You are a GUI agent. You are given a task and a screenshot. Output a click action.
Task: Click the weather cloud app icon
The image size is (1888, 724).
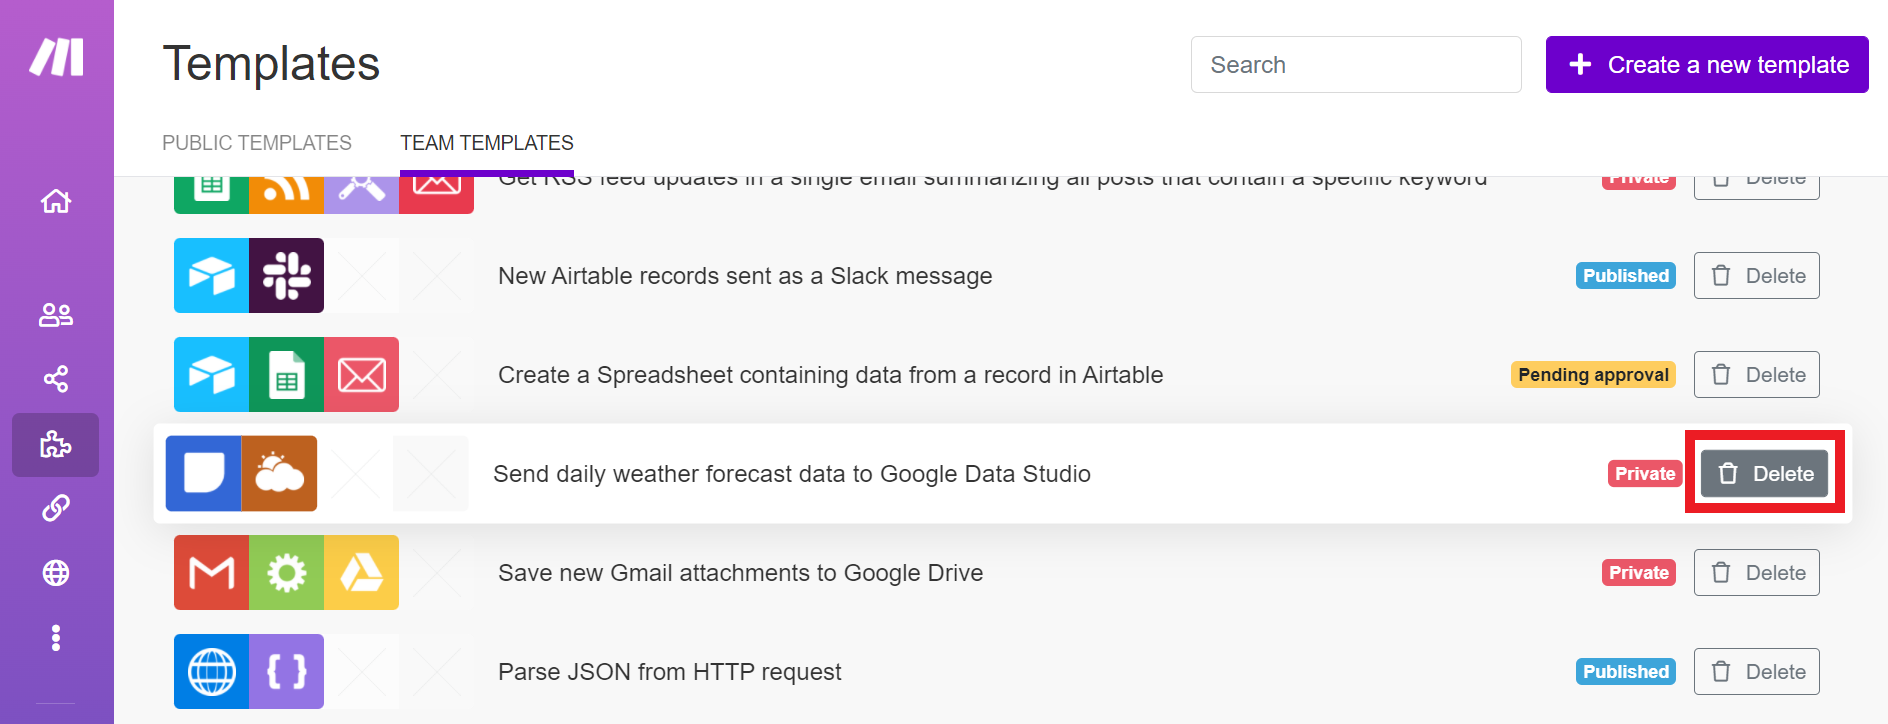click(279, 473)
